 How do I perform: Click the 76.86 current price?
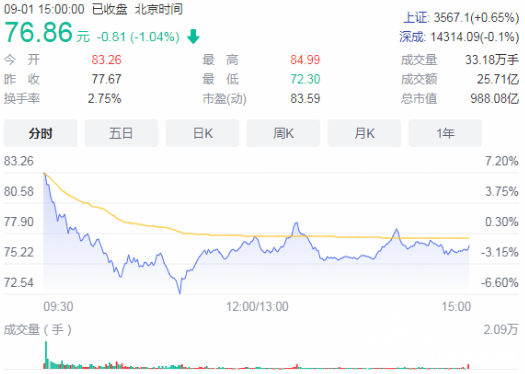38,32
